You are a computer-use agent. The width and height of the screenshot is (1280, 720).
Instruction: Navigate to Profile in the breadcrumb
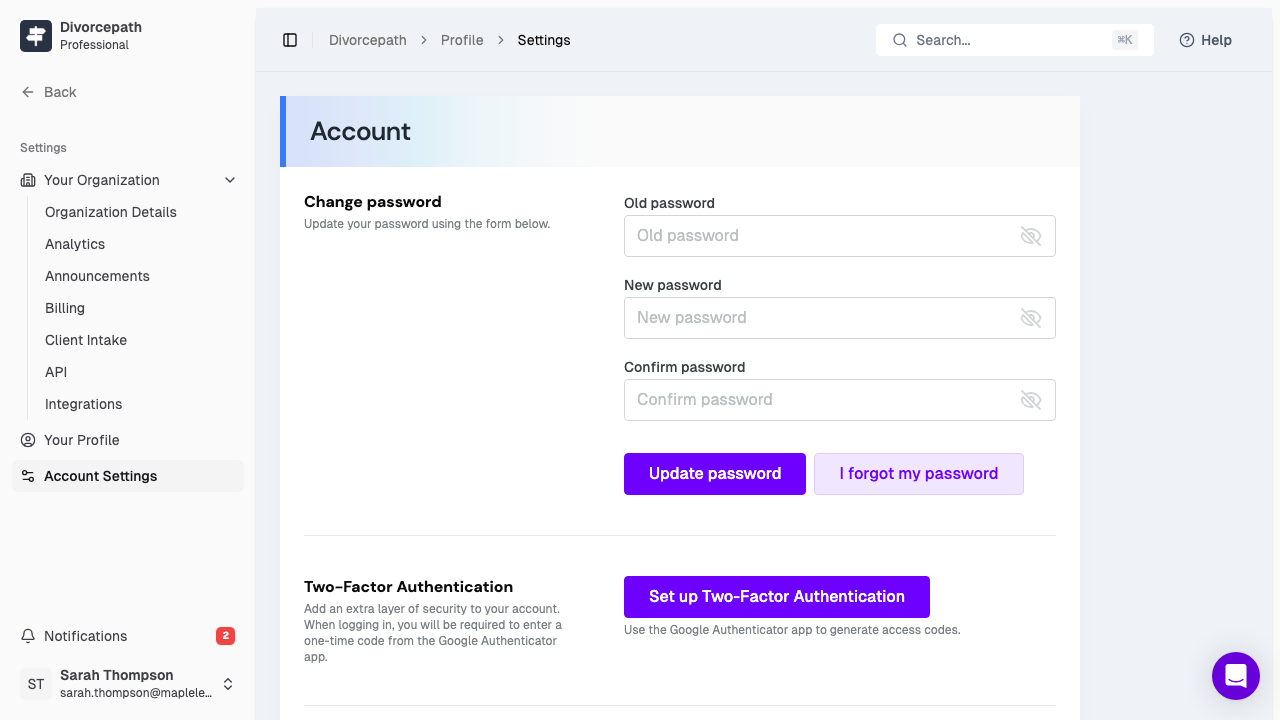point(462,40)
